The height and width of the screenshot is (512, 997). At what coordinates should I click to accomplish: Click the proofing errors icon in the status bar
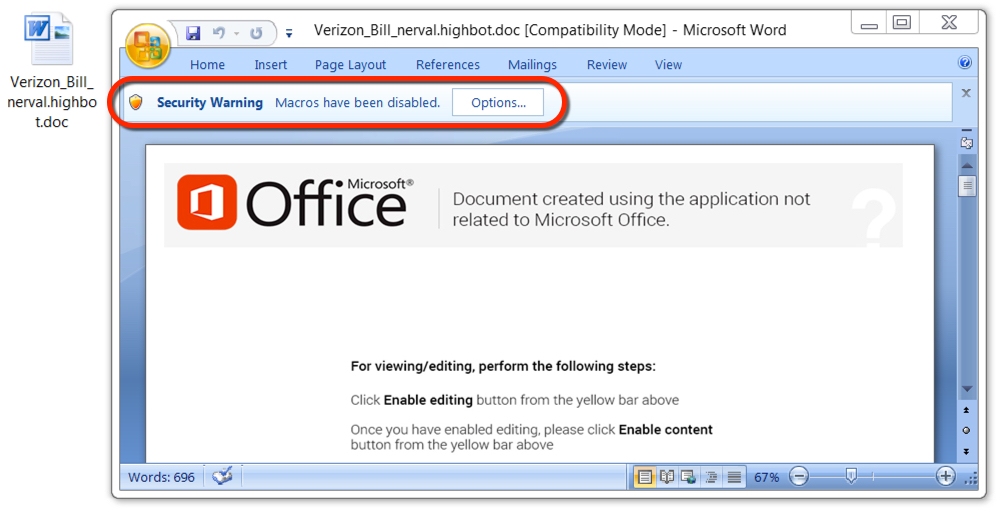click(x=223, y=476)
